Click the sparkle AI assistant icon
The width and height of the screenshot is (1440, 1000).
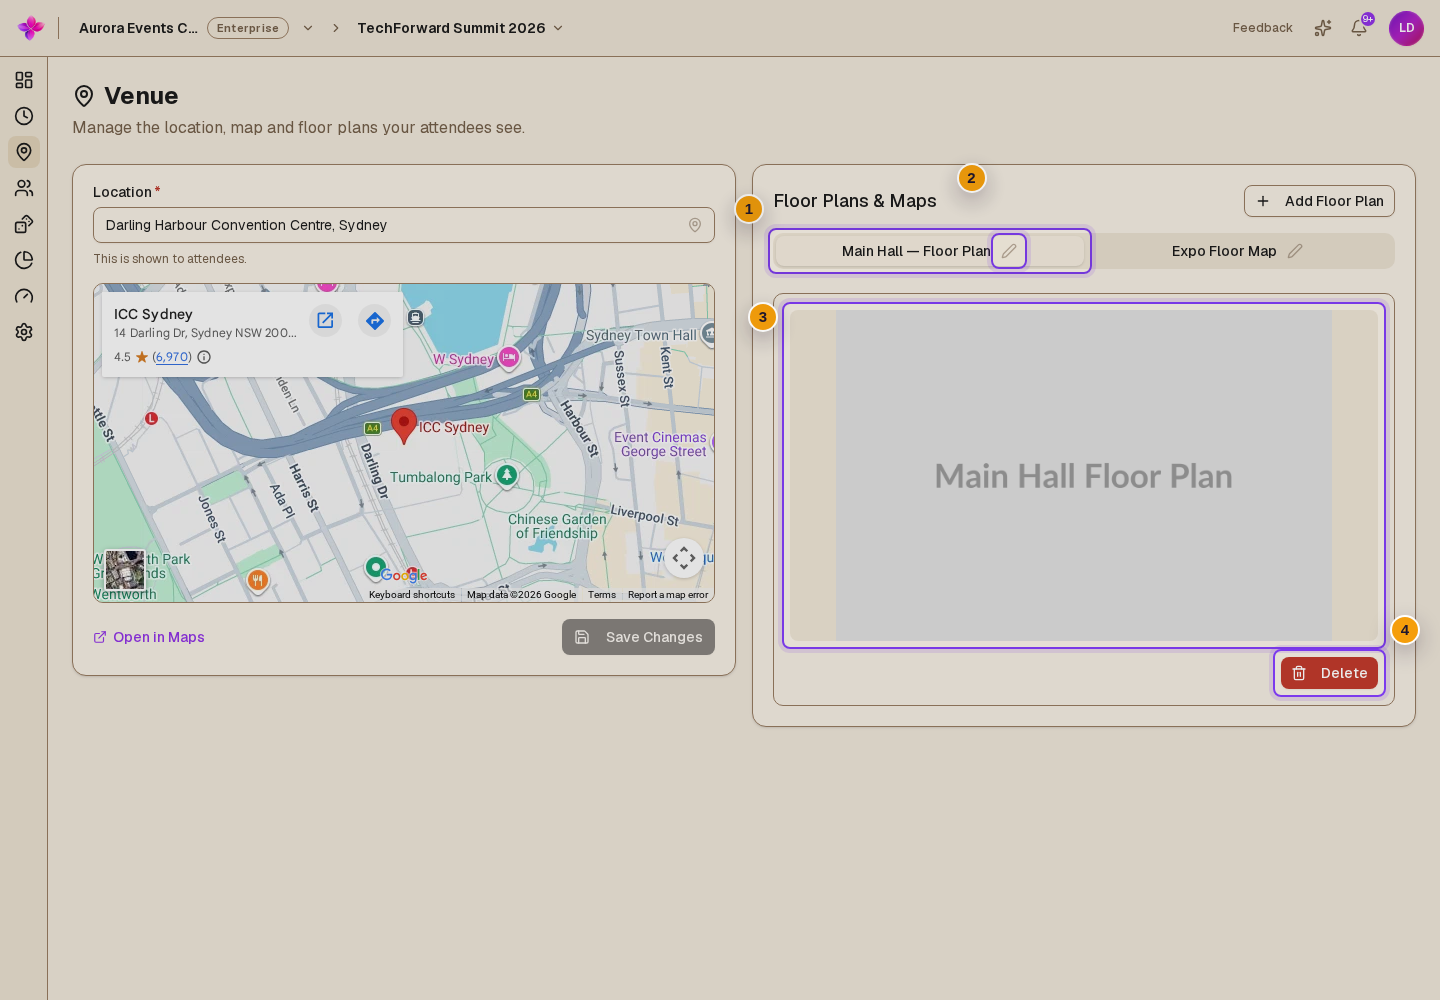(x=1323, y=28)
